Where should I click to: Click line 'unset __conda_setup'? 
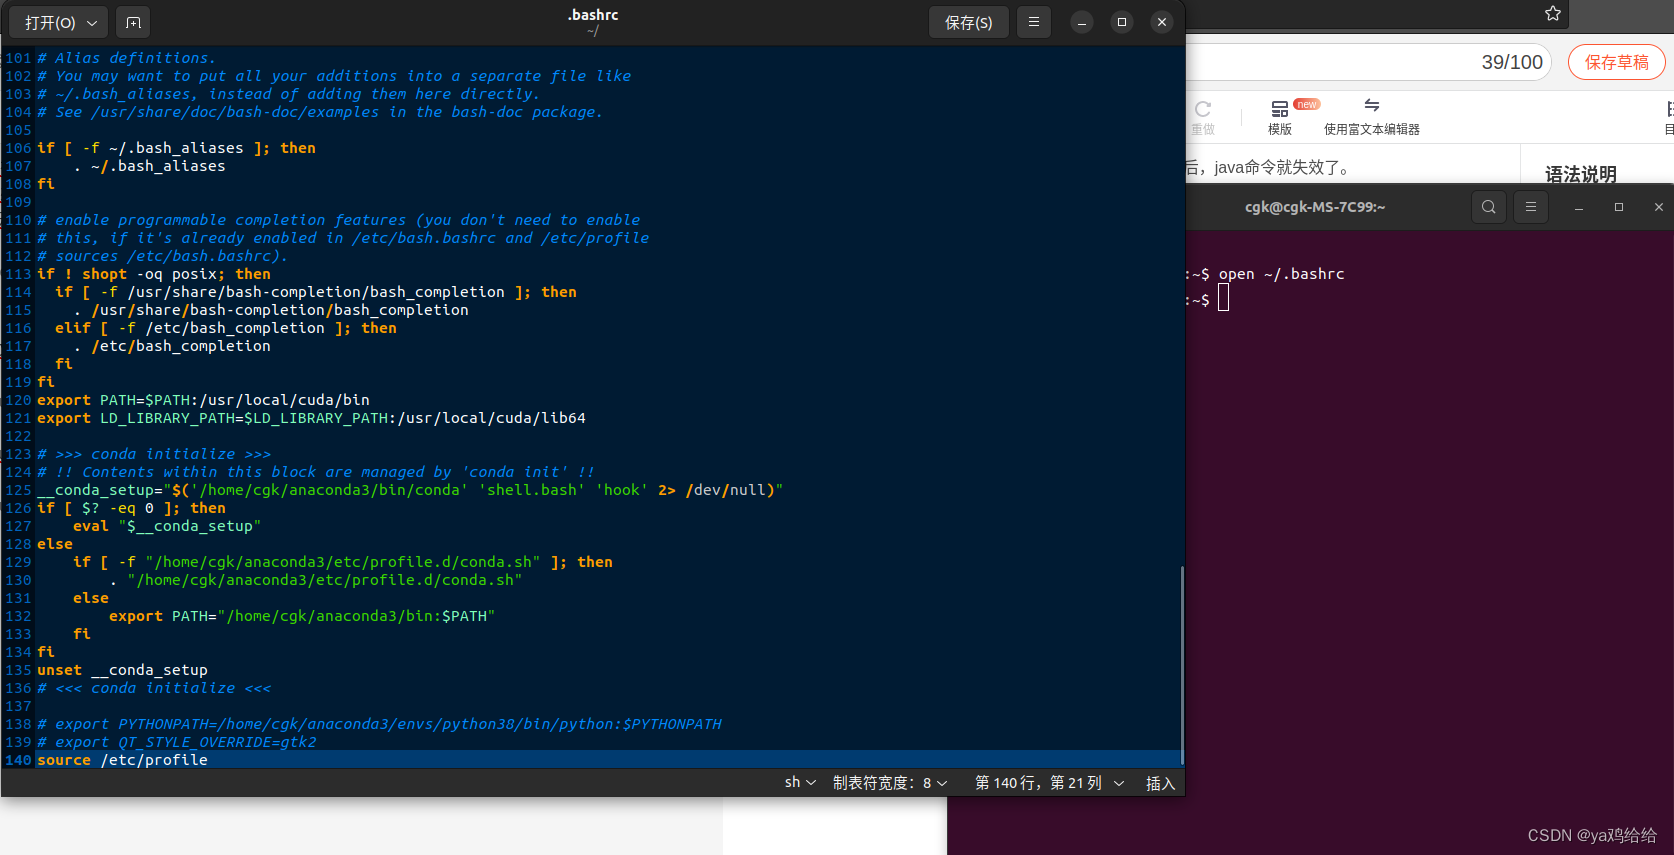pyautogui.click(x=122, y=670)
